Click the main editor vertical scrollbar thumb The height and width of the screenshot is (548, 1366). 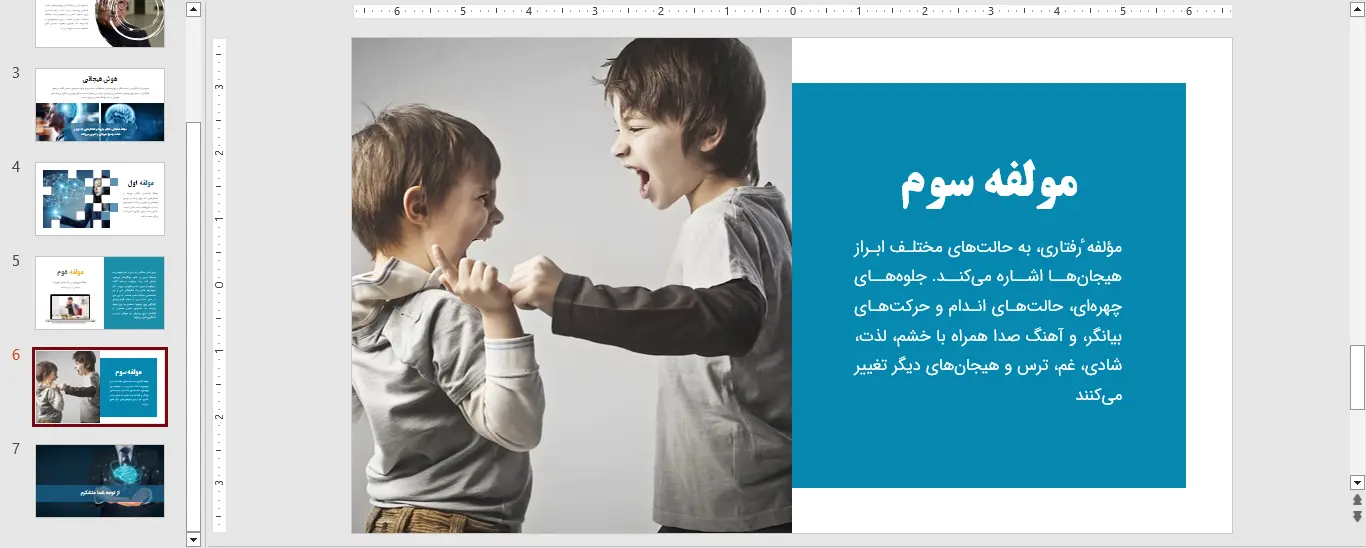pyautogui.click(x=1357, y=377)
